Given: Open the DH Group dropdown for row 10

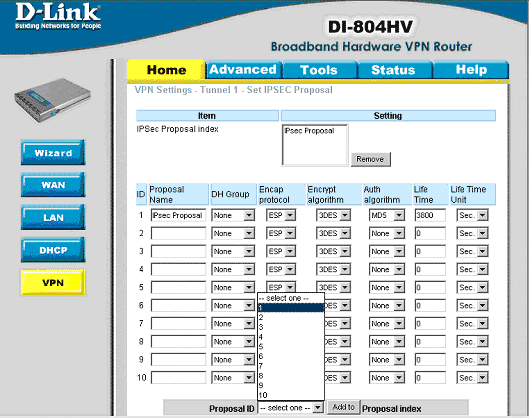Looking at the screenshot, I should [233, 378].
